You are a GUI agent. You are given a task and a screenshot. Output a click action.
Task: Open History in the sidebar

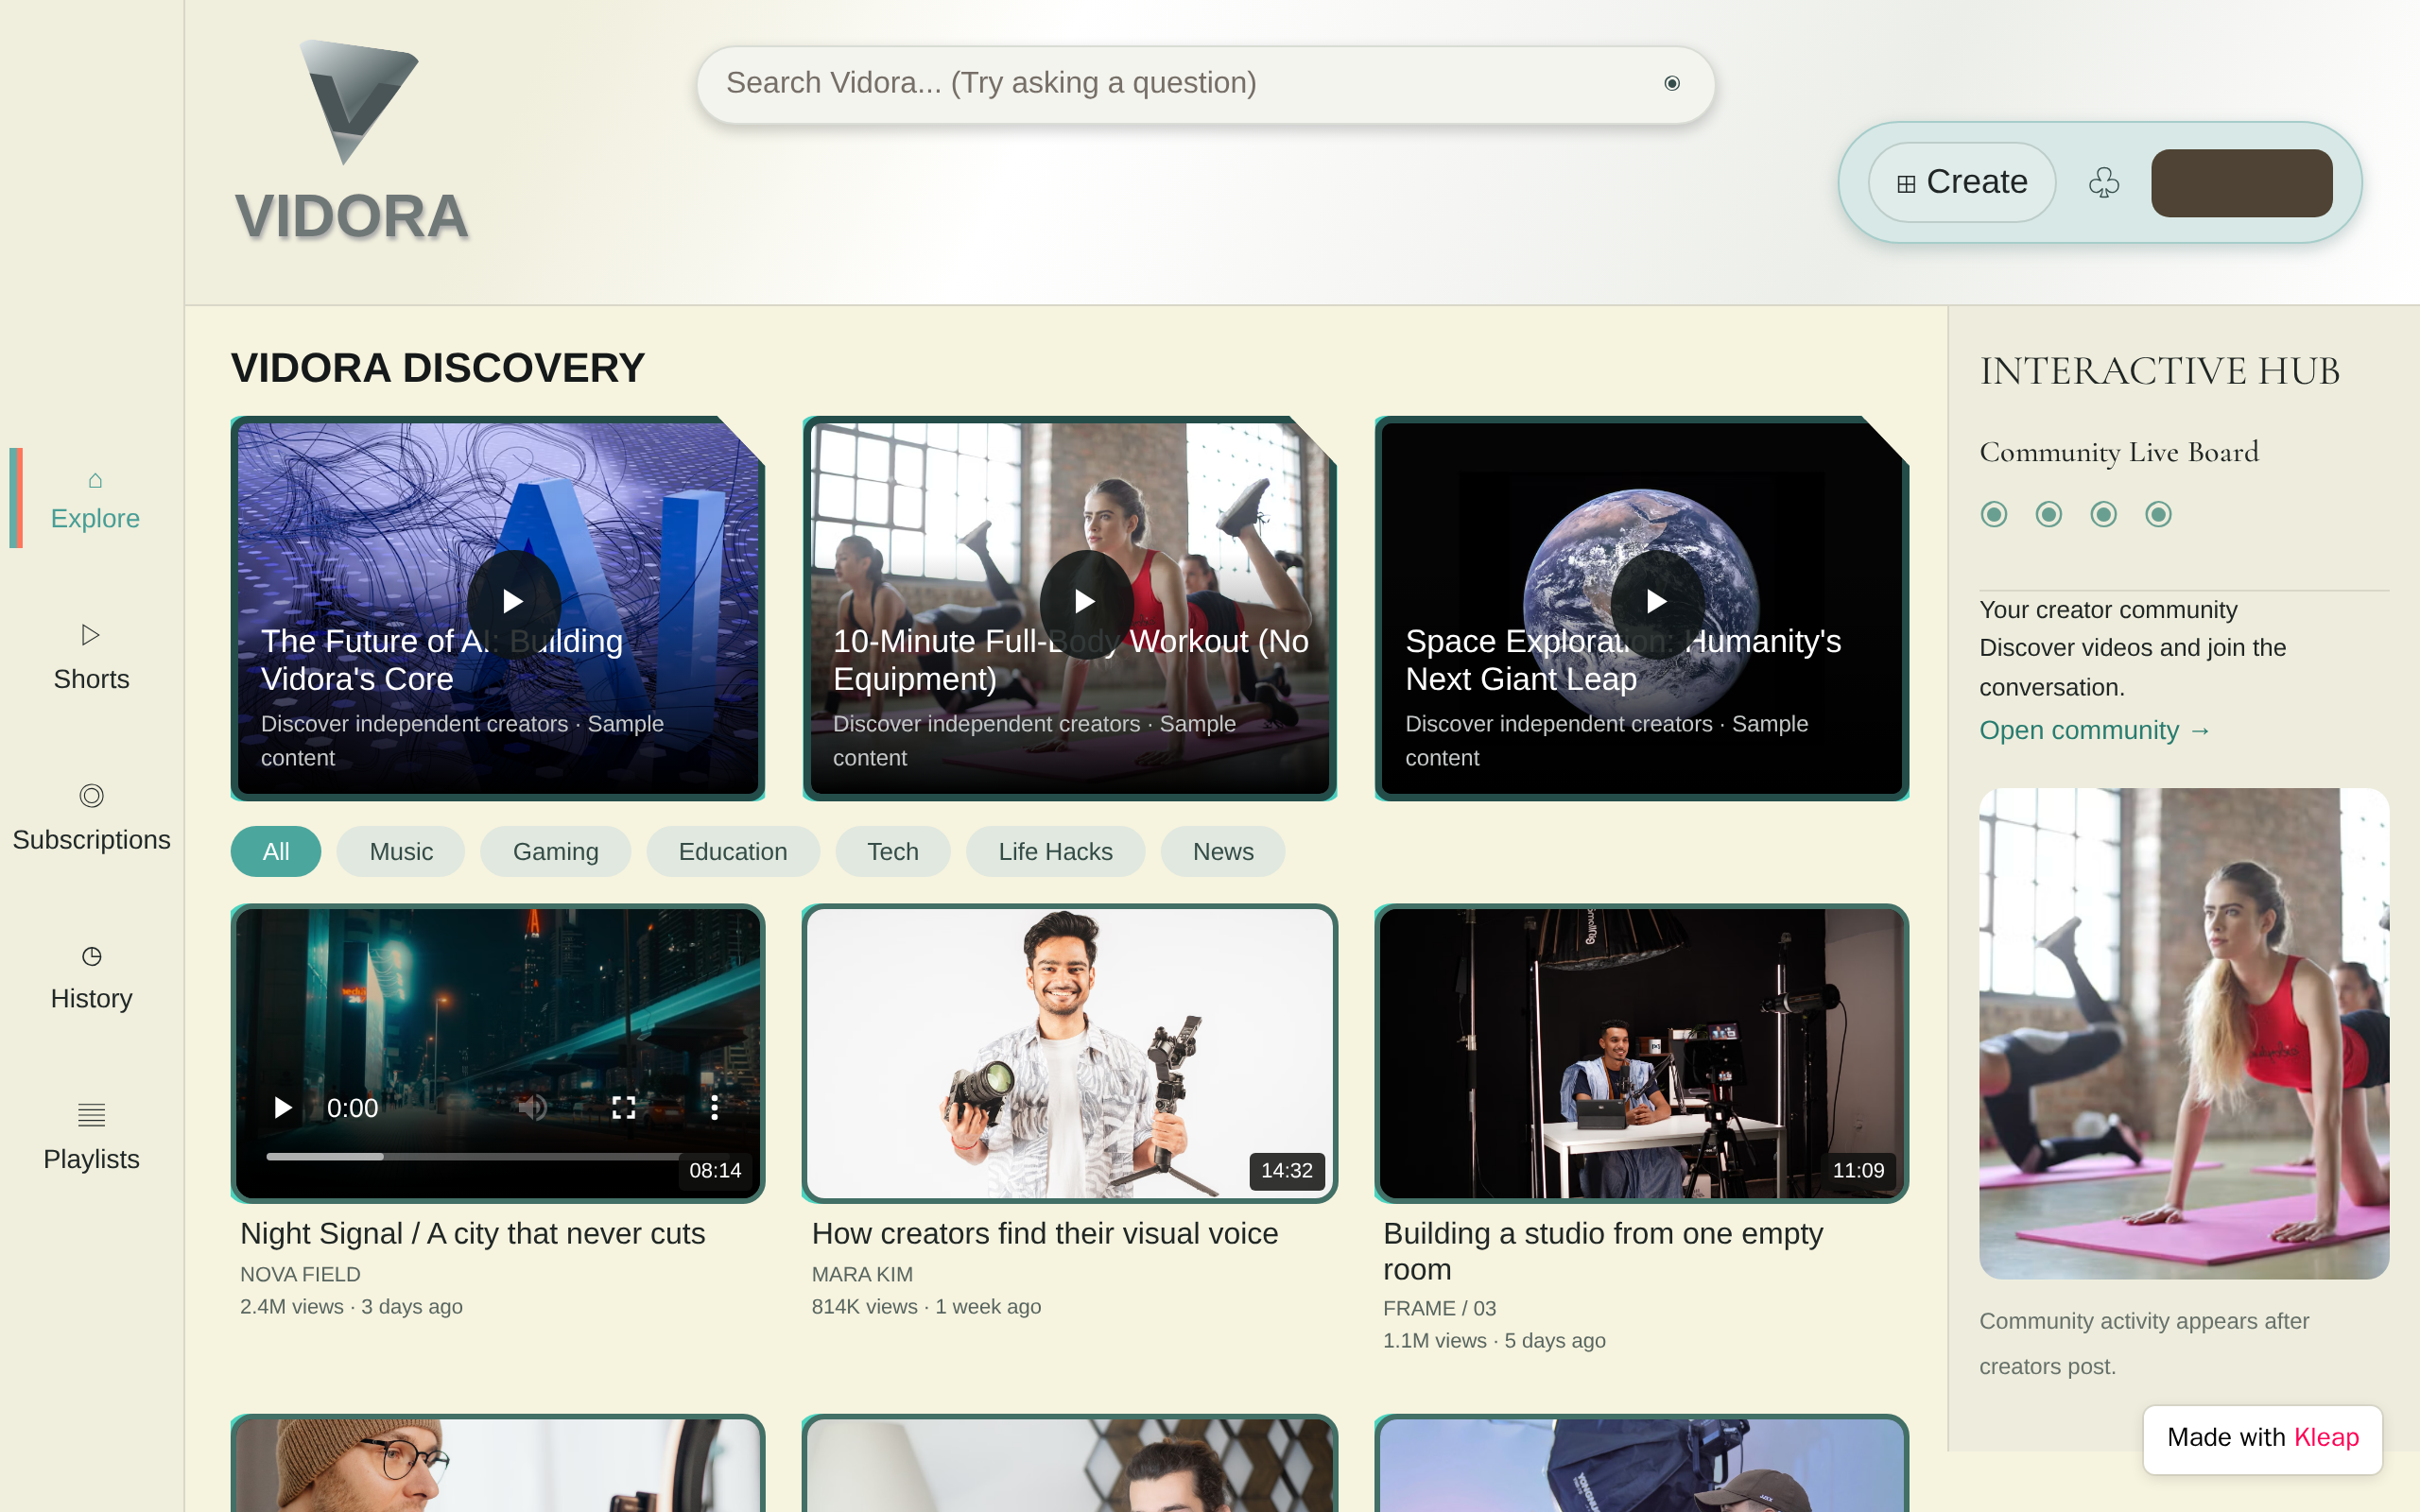[x=91, y=978]
